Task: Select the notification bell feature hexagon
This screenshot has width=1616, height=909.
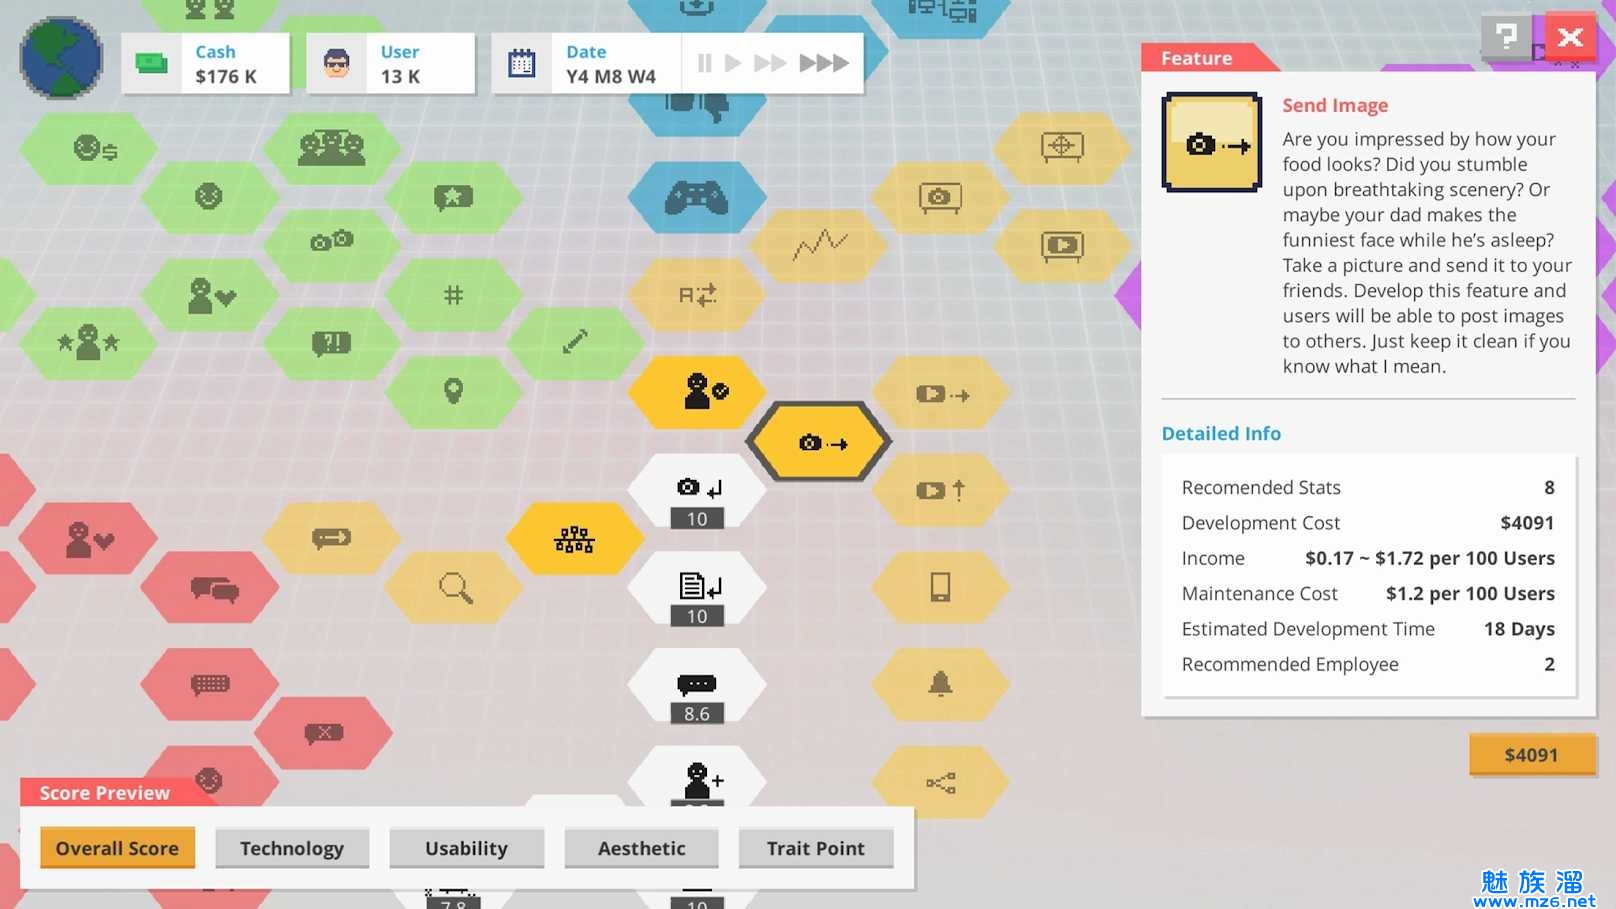Action: [940, 684]
